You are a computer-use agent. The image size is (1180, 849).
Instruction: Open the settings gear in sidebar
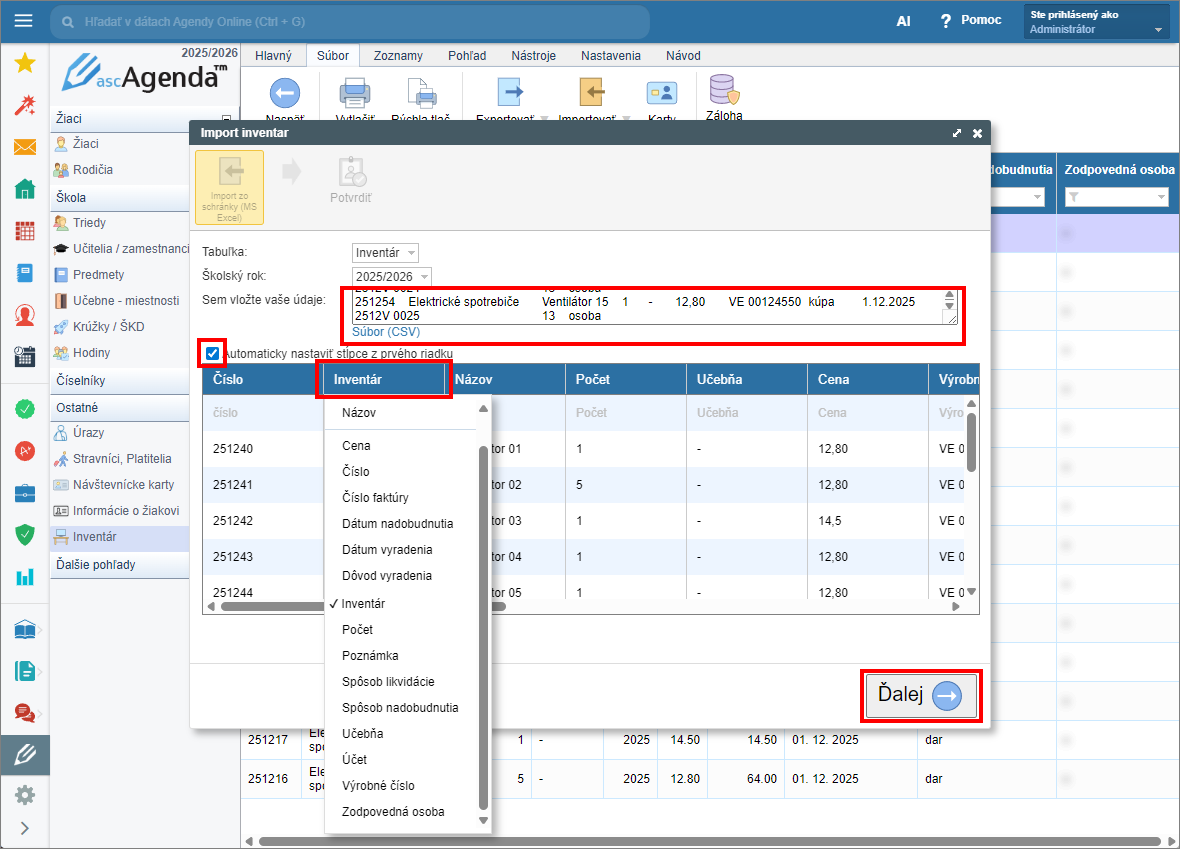click(24, 795)
